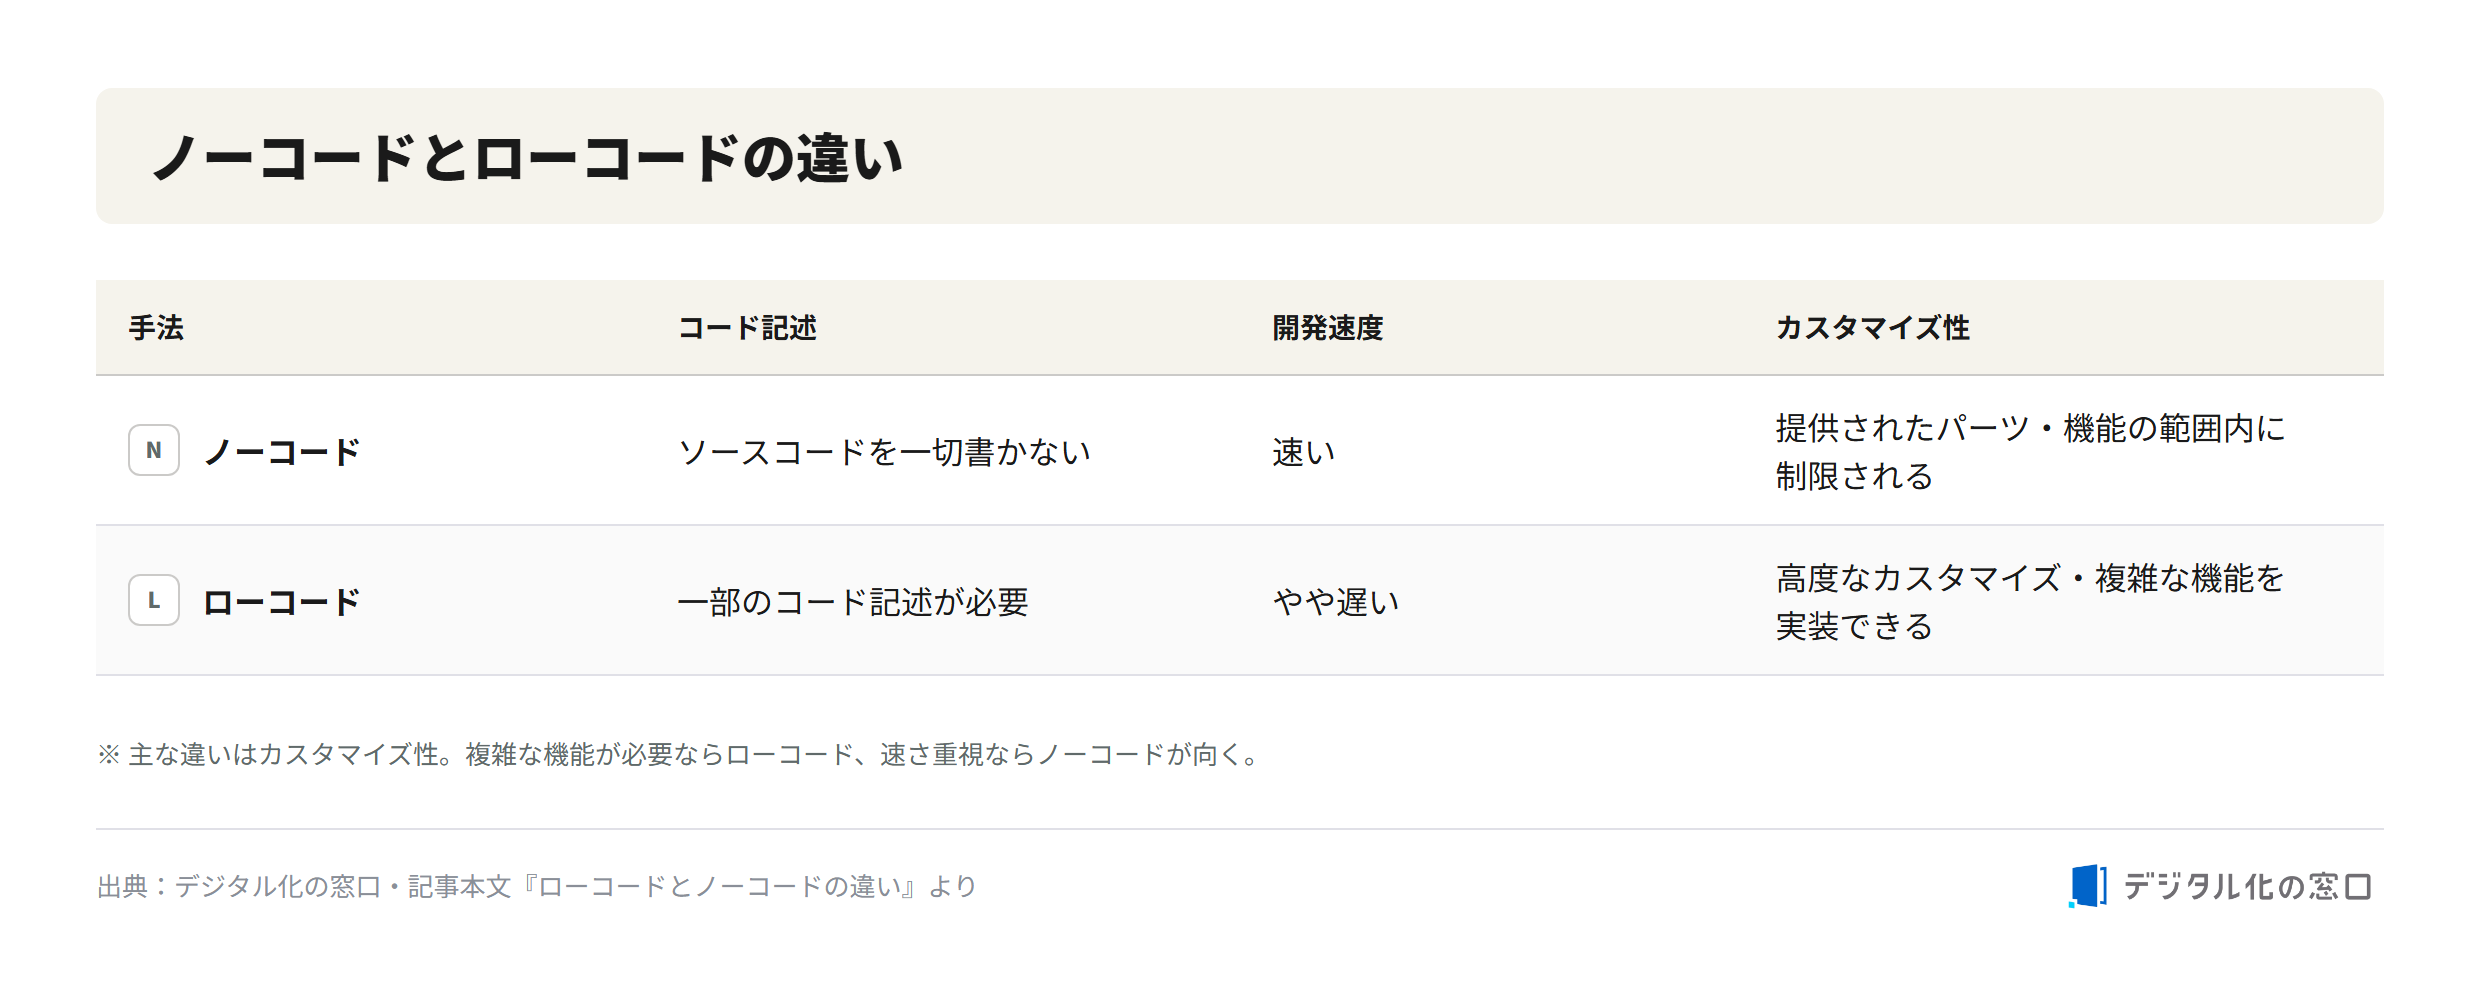Click the N badge icon beside ノーコード

[154, 450]
